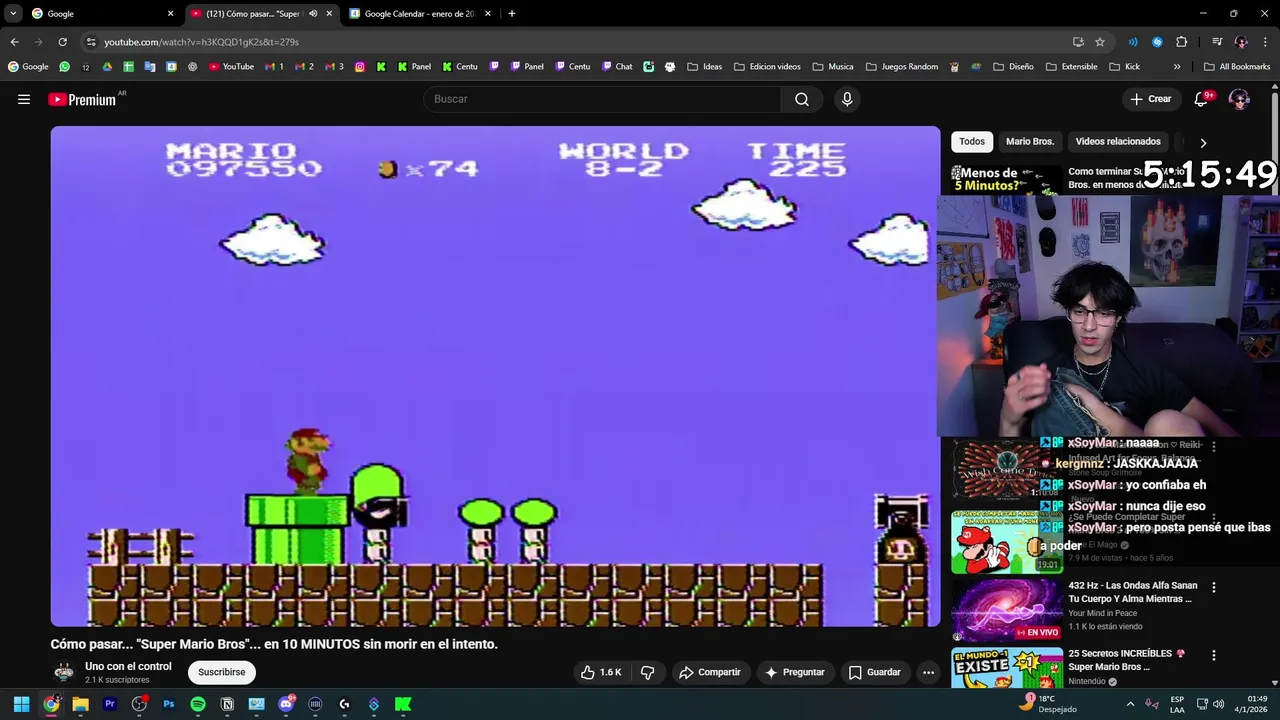
Task: Open the YouTube account avatar menu
Action: (1239, 99)
